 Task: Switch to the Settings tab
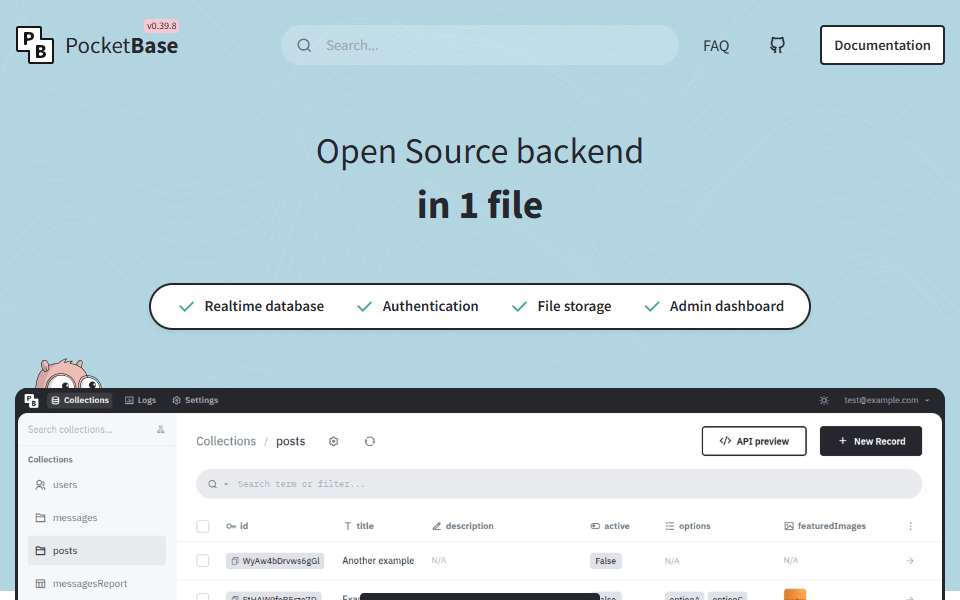pos(195,400)
